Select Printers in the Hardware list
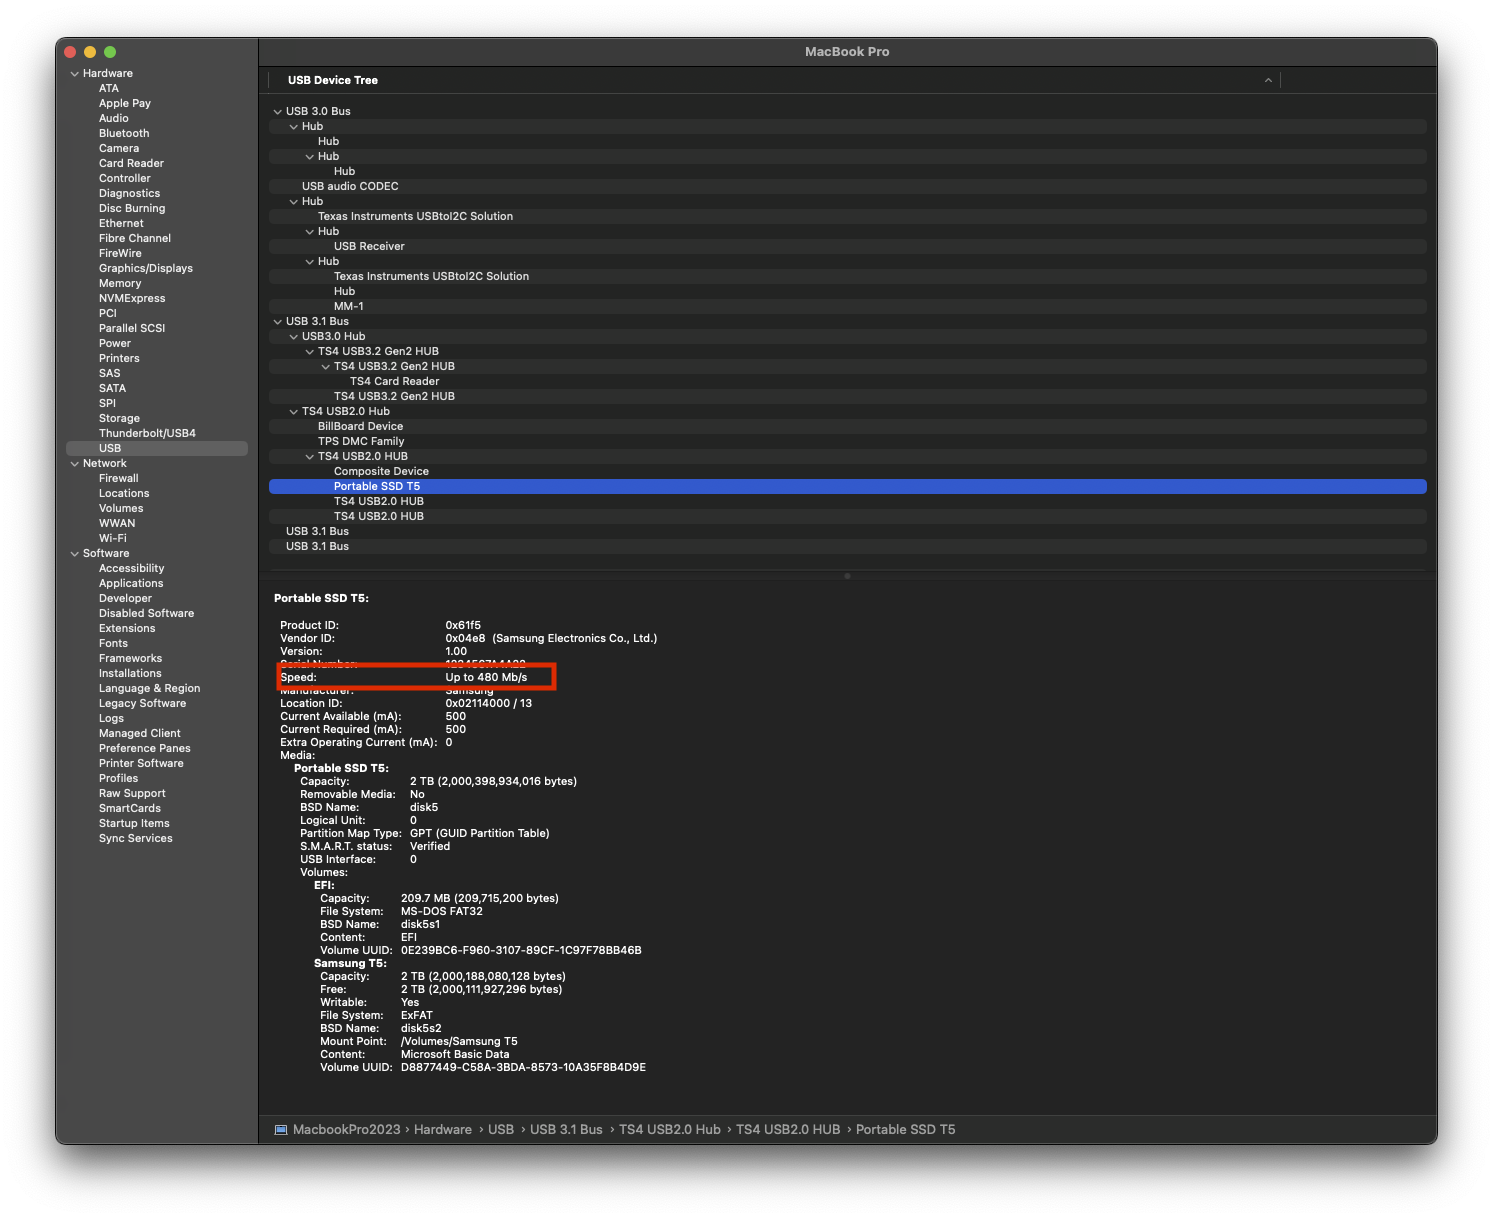1493x1218 pixels. 119,358
